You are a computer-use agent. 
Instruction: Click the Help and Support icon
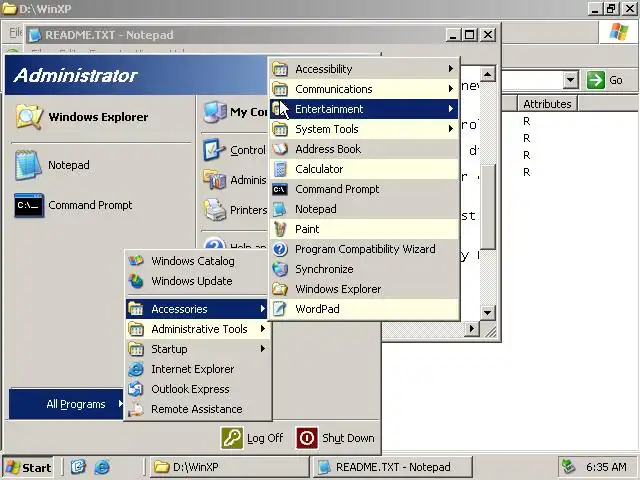(x=215, y=244)
